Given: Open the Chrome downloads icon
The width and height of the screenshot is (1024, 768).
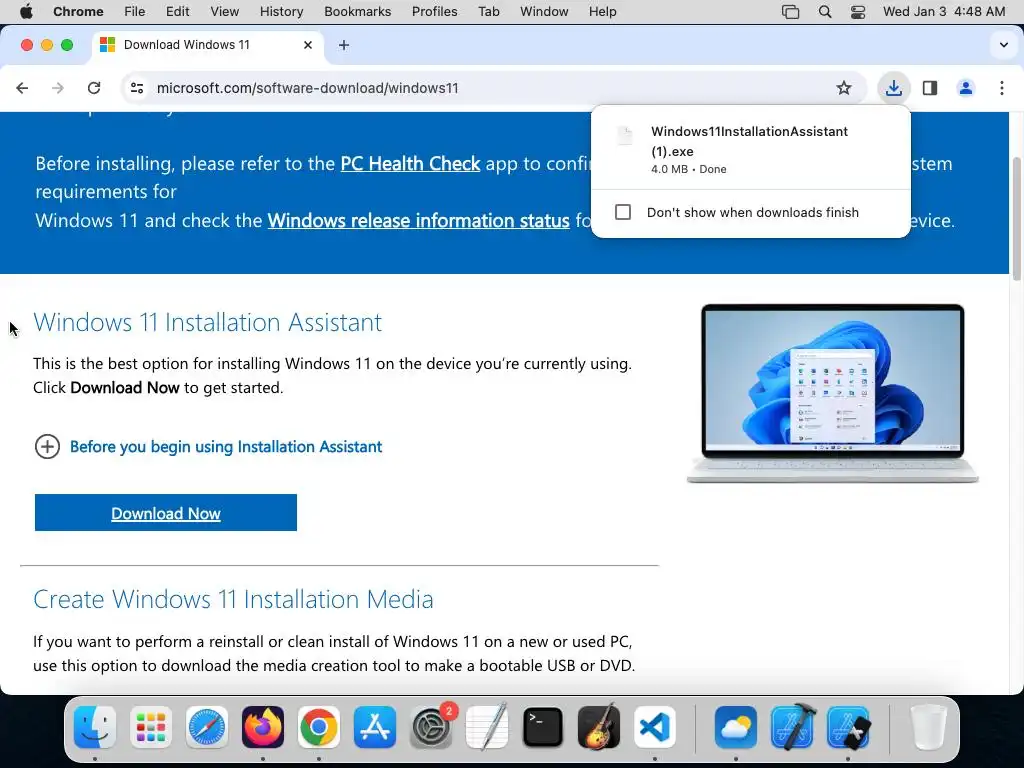Looking at the screenshot, I should (893, 88).
